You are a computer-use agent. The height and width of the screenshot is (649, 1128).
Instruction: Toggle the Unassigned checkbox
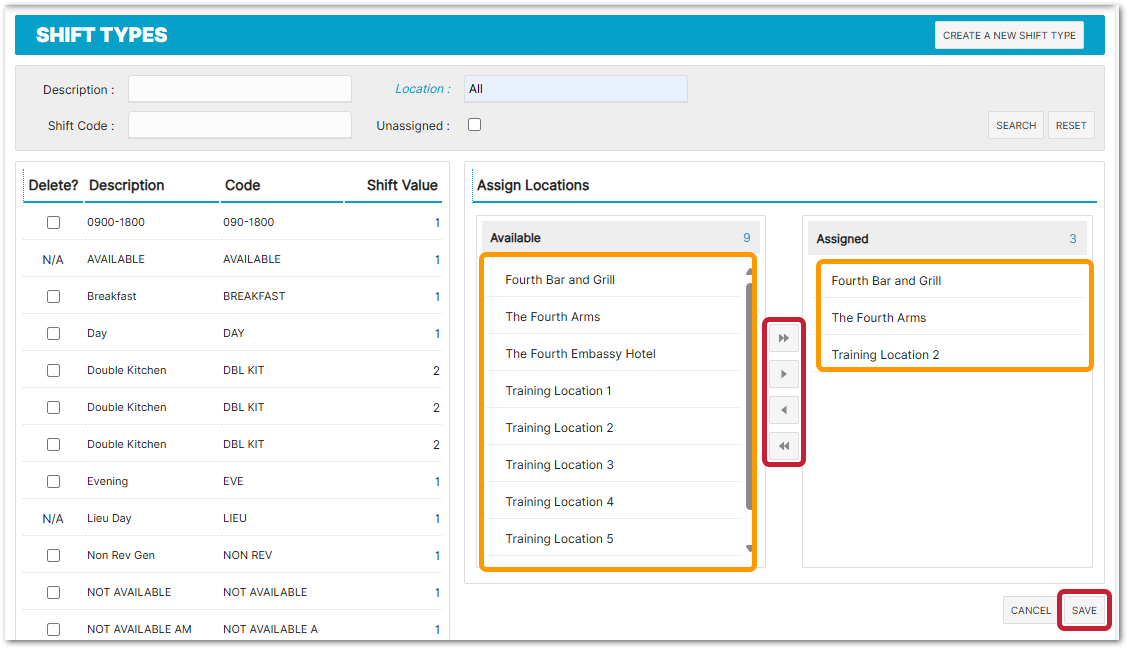click(475, 125)
